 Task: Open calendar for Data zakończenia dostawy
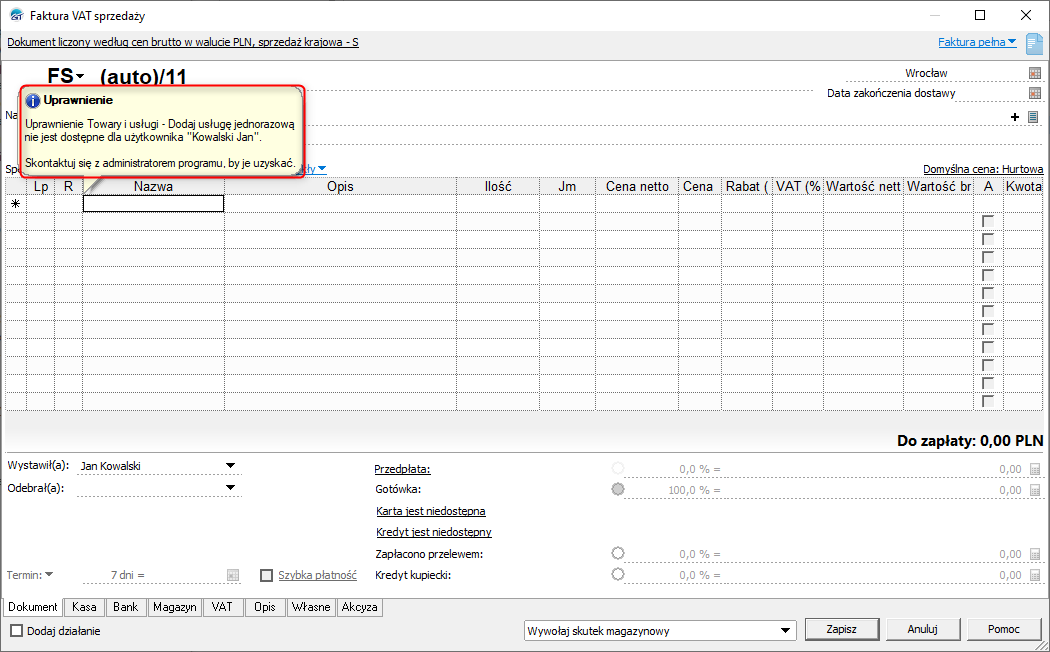point(1035,93)
